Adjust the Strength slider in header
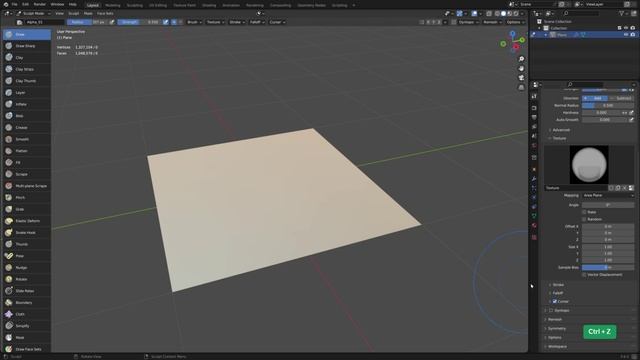Screen dimensions: 640x360 click(x=140, y=22)
